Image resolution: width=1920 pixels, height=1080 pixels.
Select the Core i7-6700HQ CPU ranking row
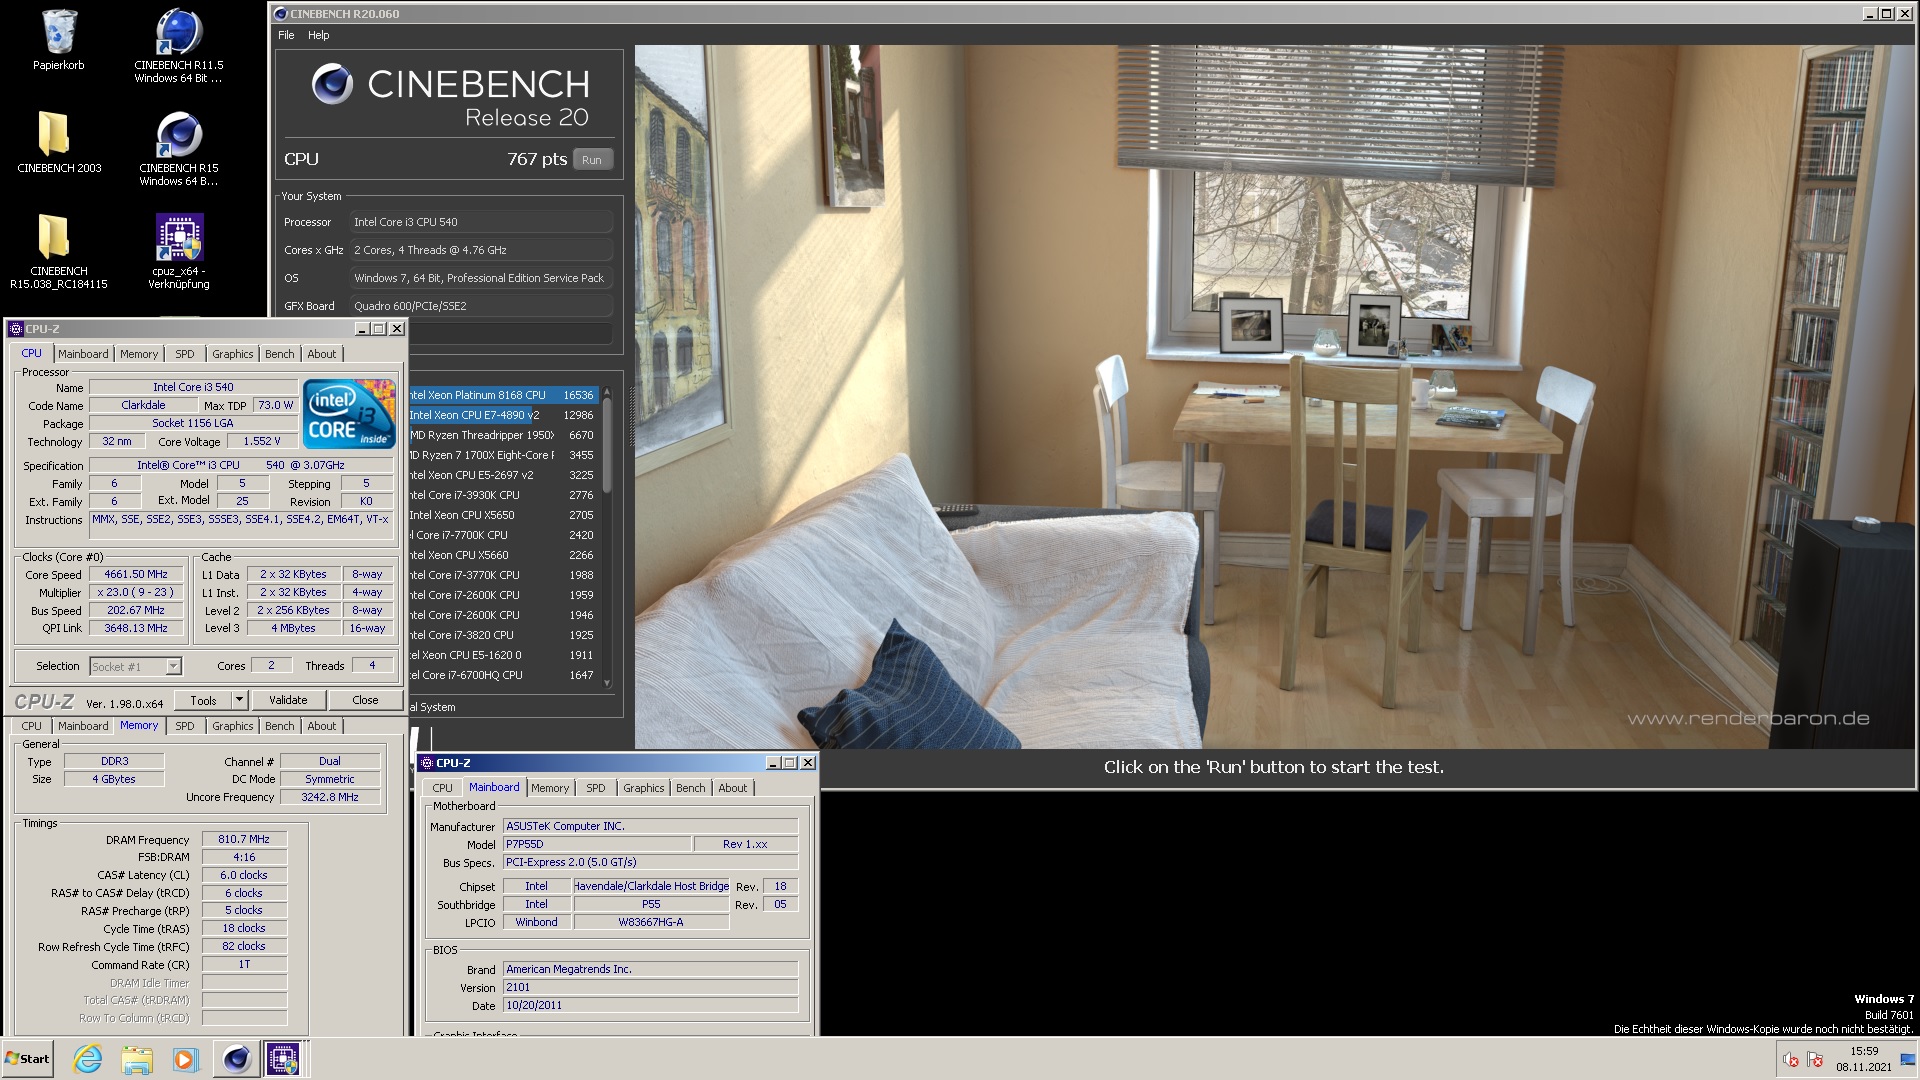(x=503, y=675)
